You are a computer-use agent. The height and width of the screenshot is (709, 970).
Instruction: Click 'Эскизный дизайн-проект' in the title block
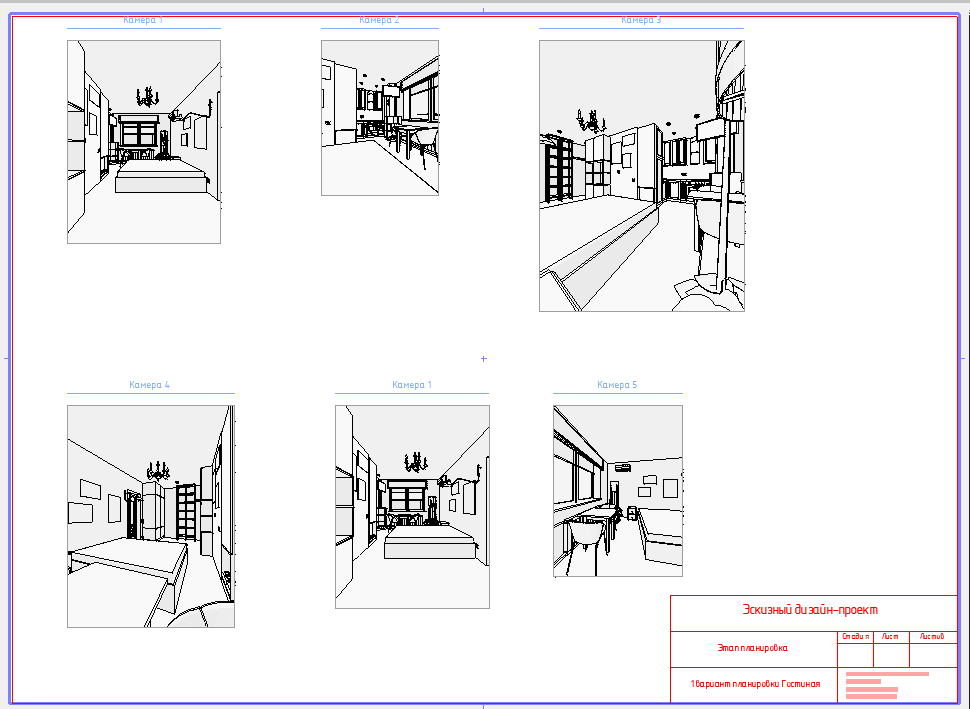coord(810,610)
